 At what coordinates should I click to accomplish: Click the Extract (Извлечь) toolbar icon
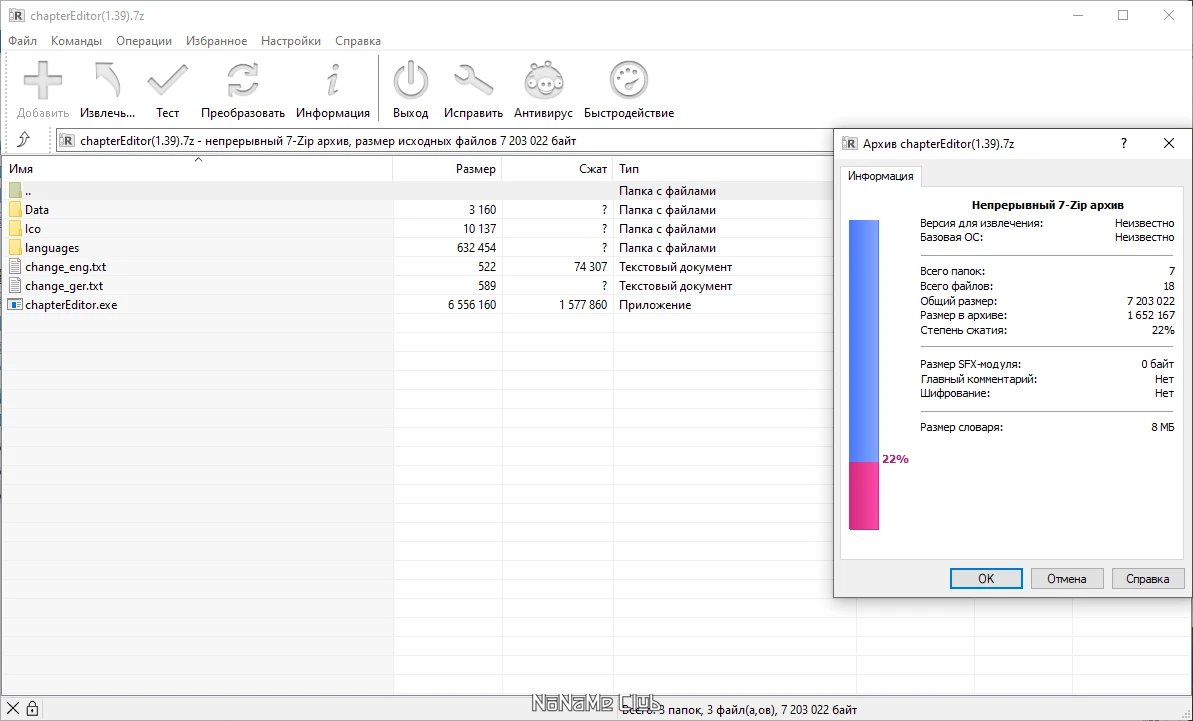pos(107,81)
